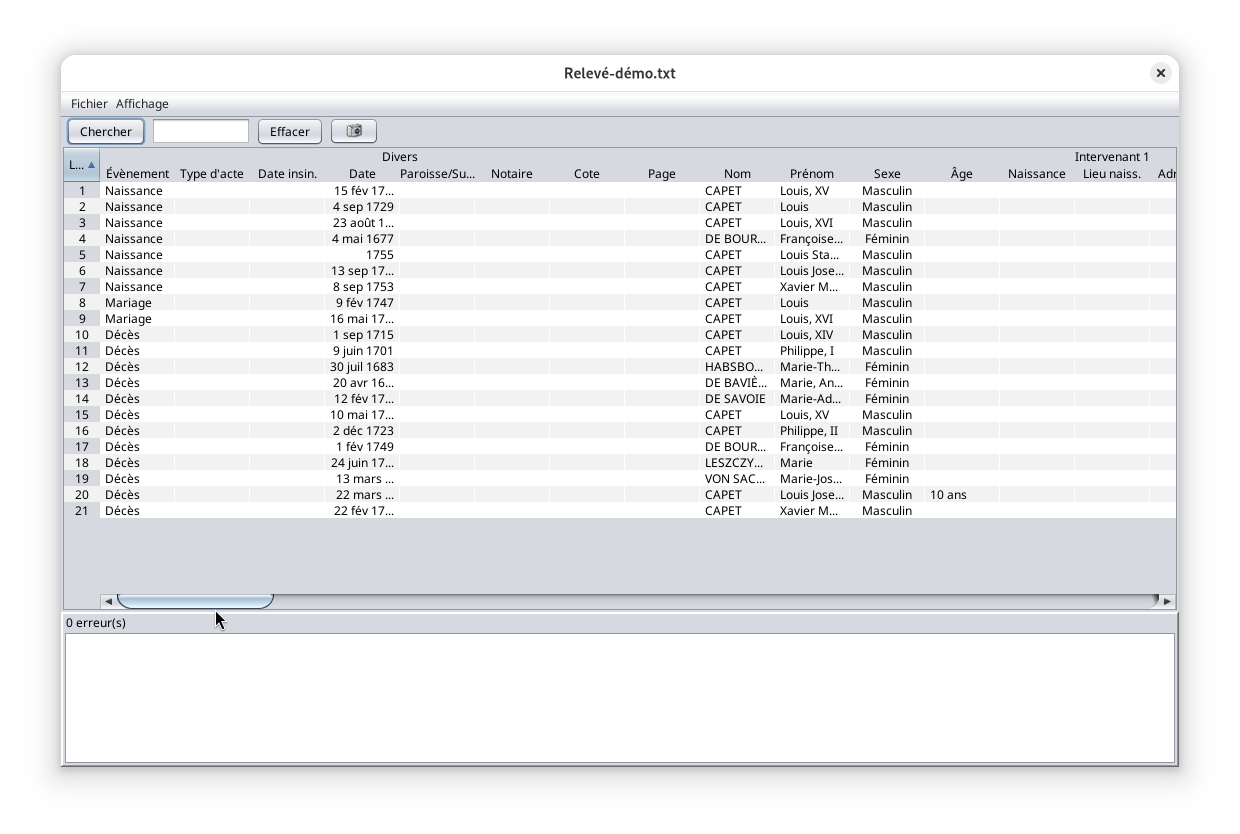Sort by the line number column header
The height and width of the screenshot is (834, 1240).
tap(82, 165)
